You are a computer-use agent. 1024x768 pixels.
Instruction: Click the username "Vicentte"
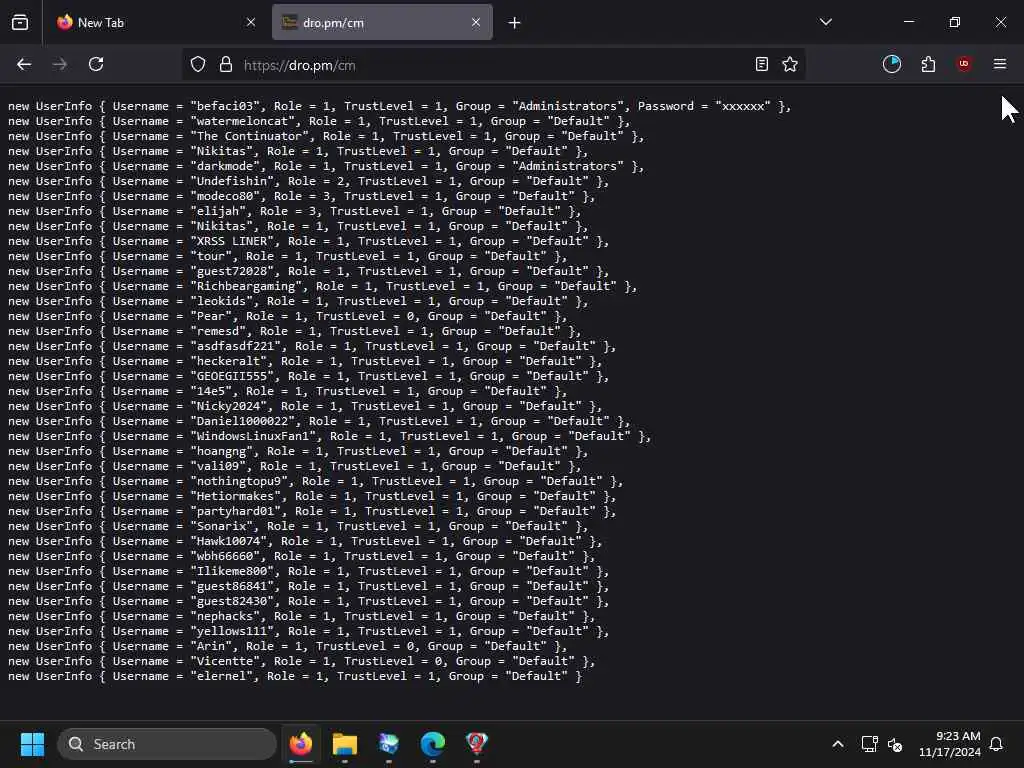(x=228, y=662)
